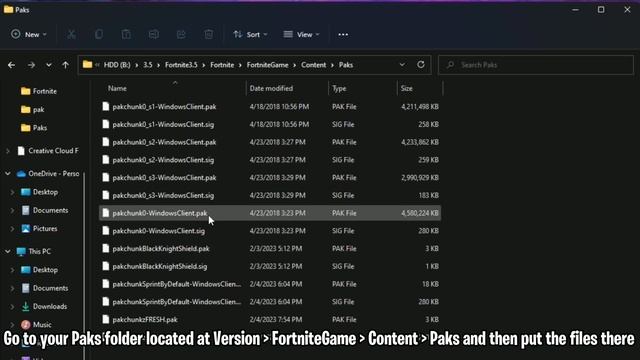Select pakchunkSprintByDefault PAK File row
The image size is (640, 360).
coord(270,284)
